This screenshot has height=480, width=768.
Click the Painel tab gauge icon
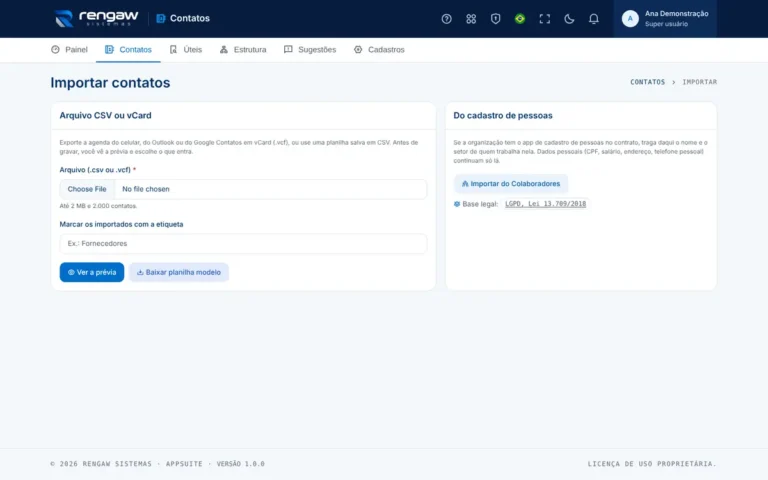(55, 49)
